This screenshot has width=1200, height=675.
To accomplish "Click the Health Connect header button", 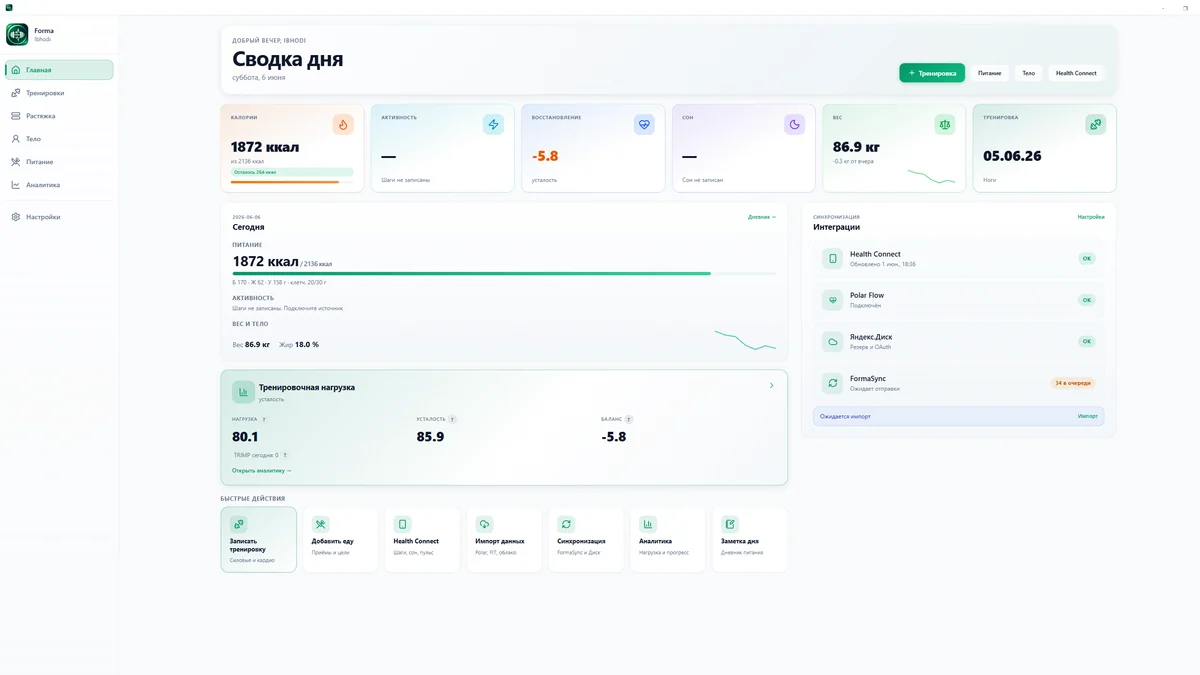I will (x=1076, y=73).
